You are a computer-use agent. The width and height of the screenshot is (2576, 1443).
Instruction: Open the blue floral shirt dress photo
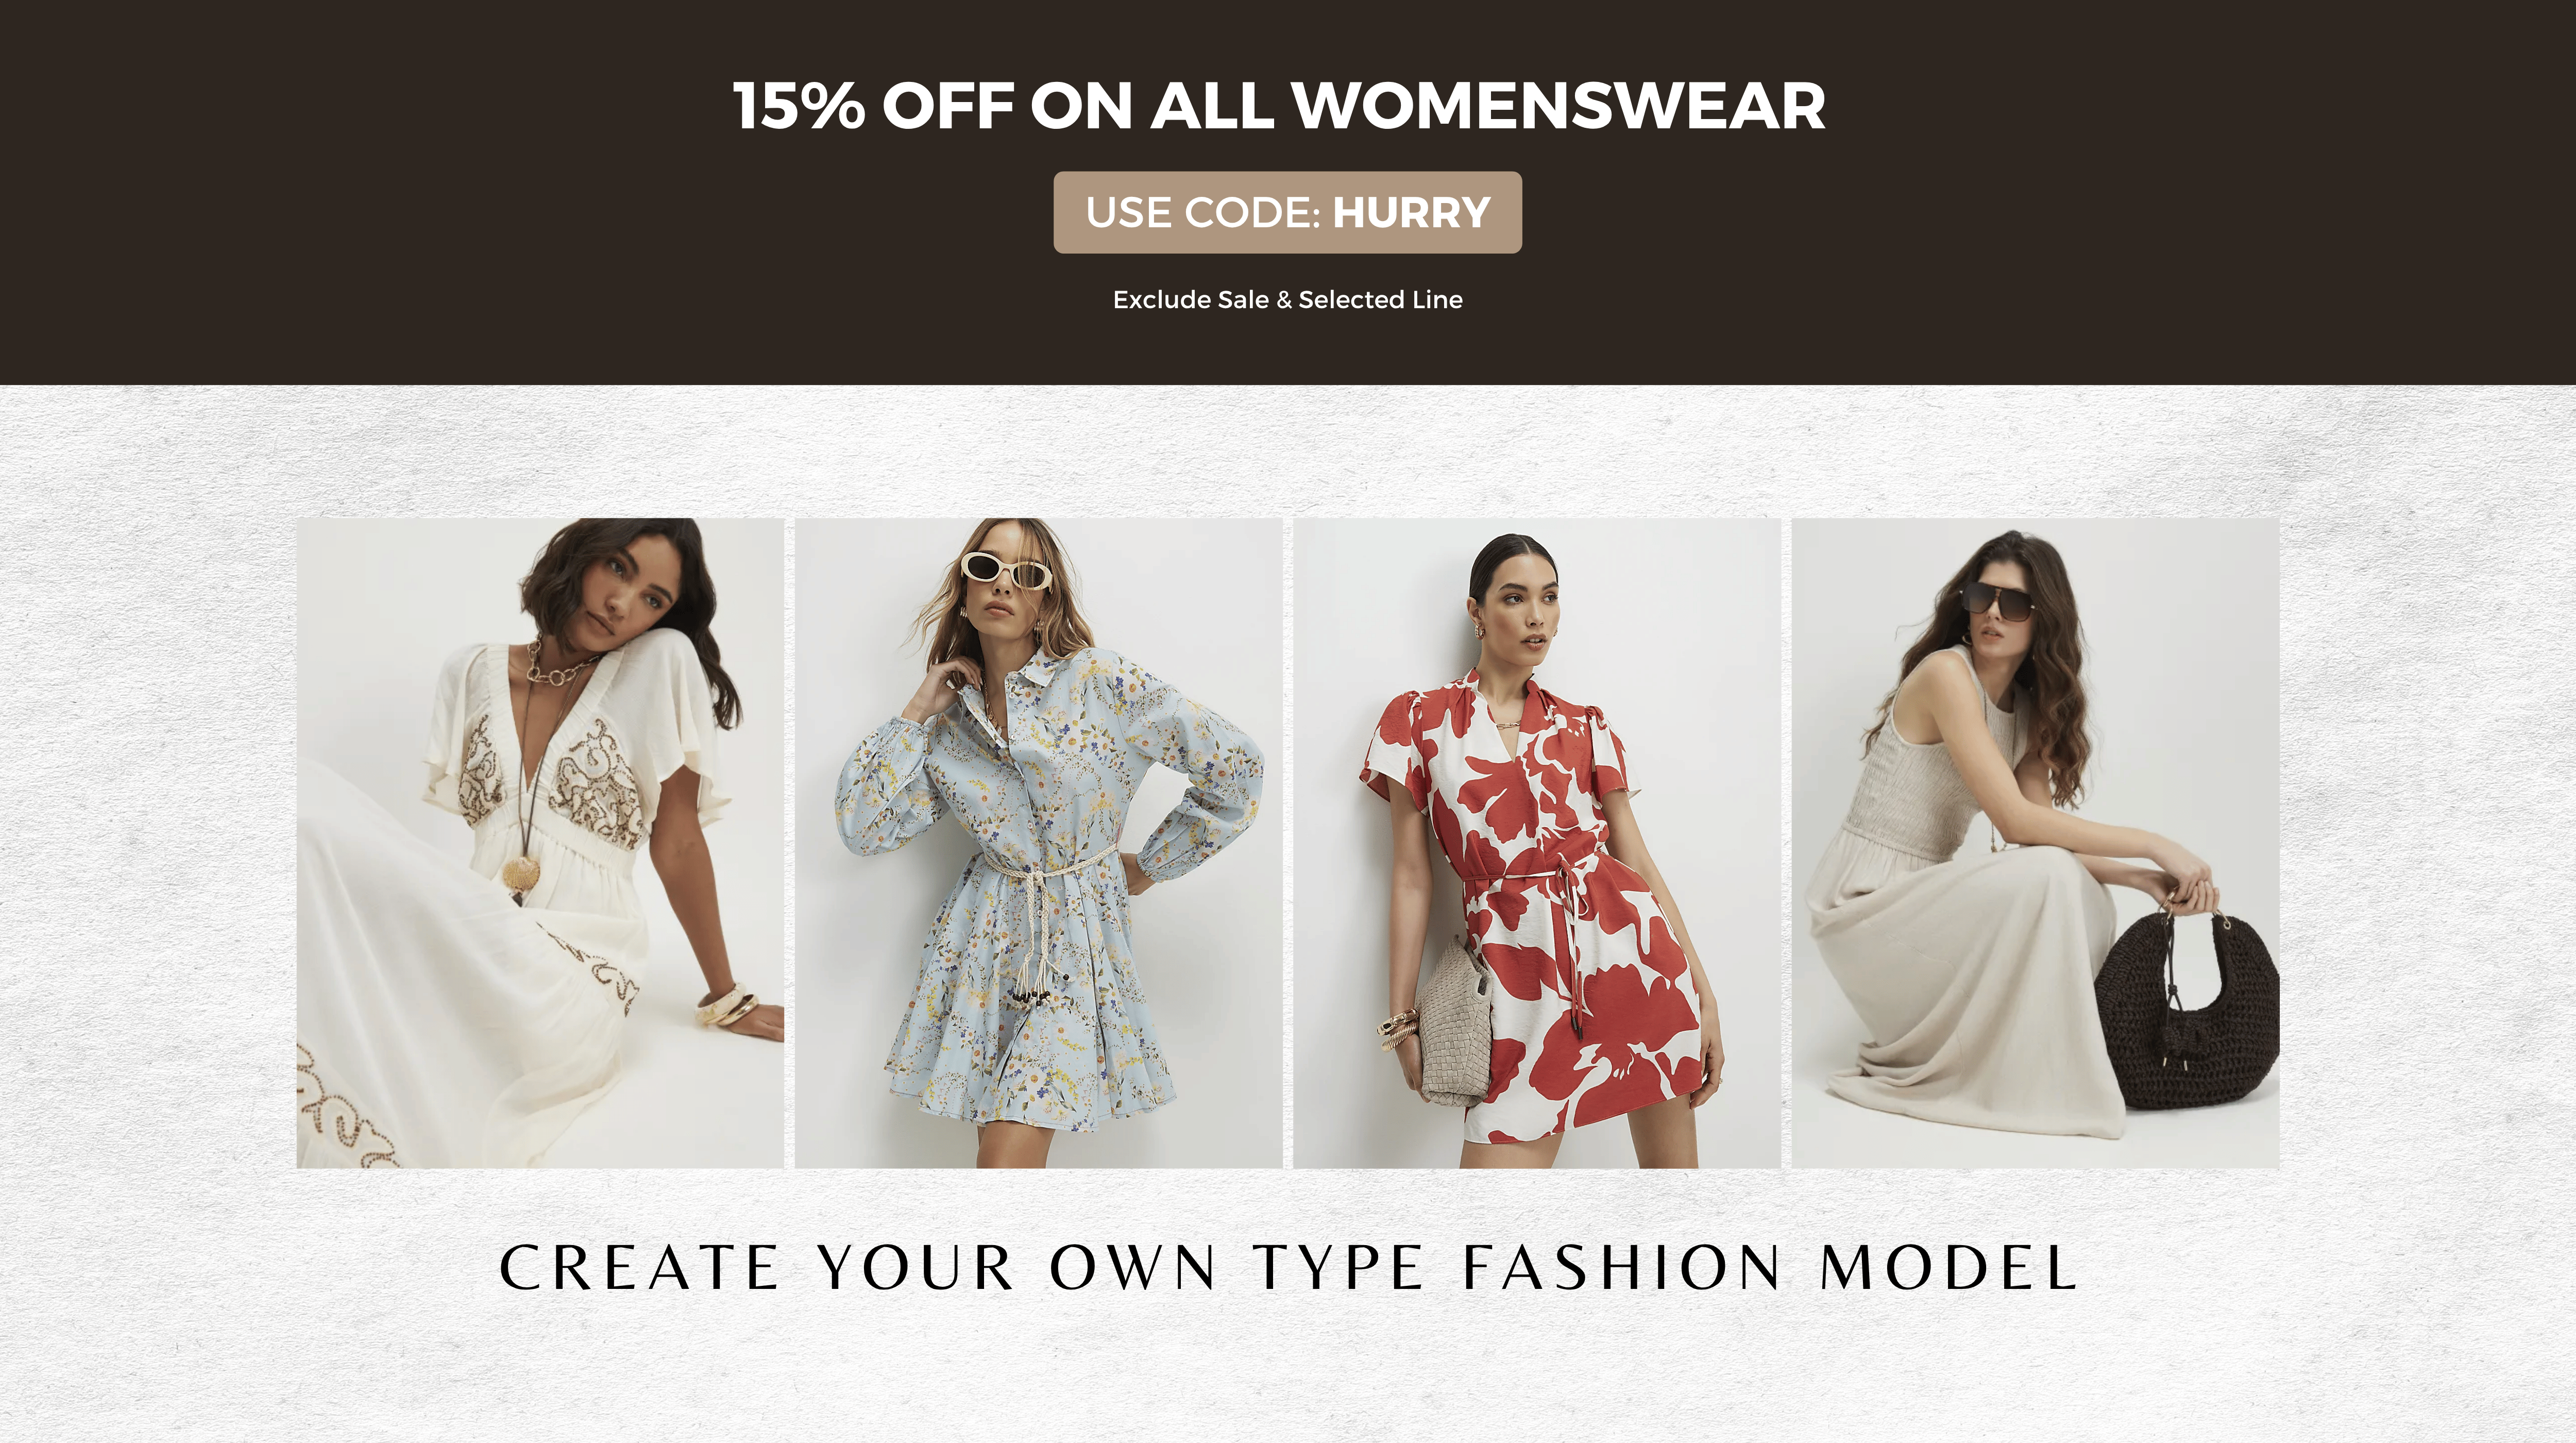tap(1038, 842)
